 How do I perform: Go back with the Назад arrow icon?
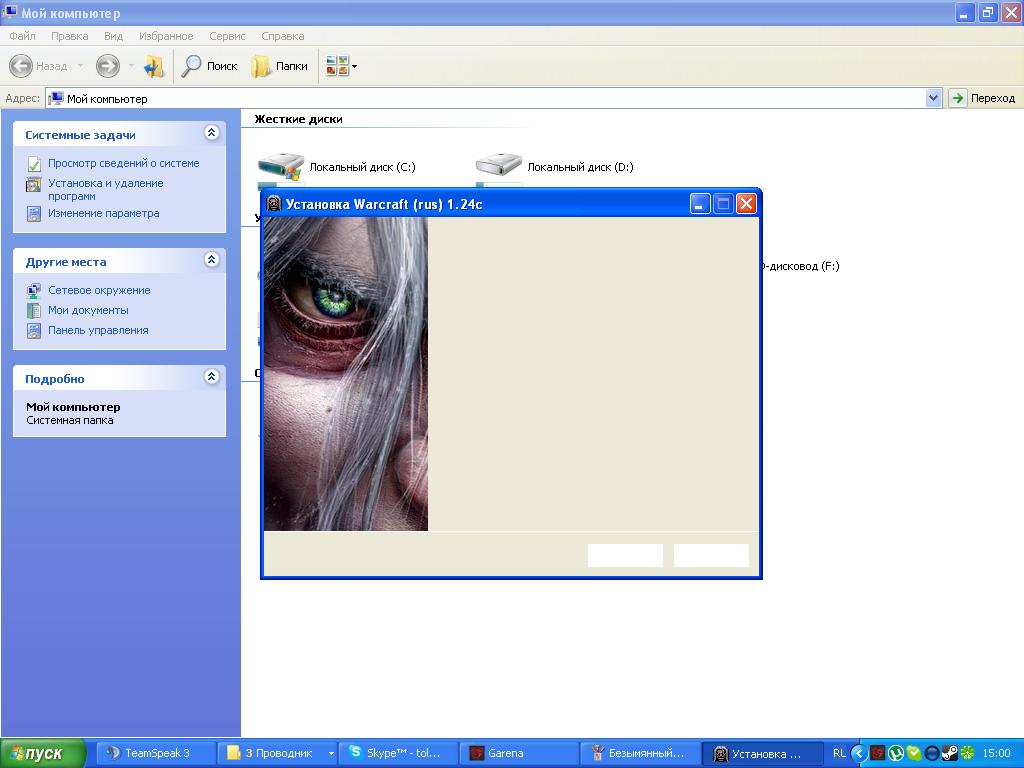pos(21,66)
